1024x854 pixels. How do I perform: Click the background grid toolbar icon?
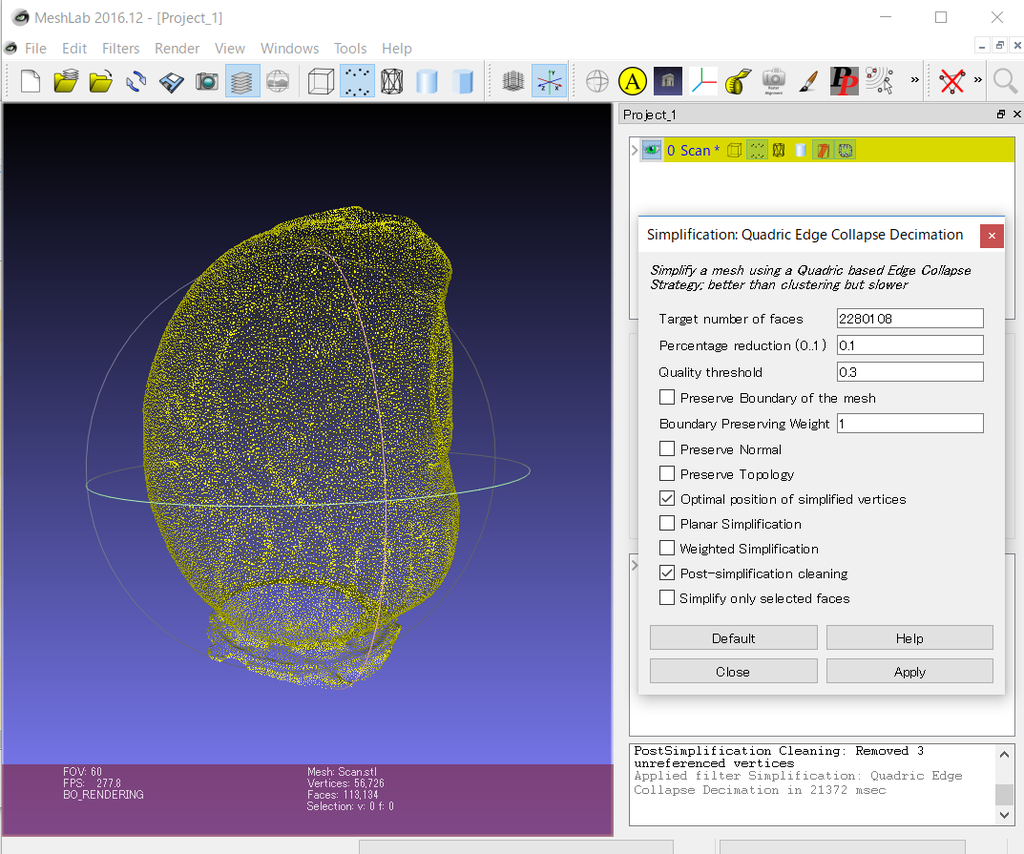(x=513, y=82)
